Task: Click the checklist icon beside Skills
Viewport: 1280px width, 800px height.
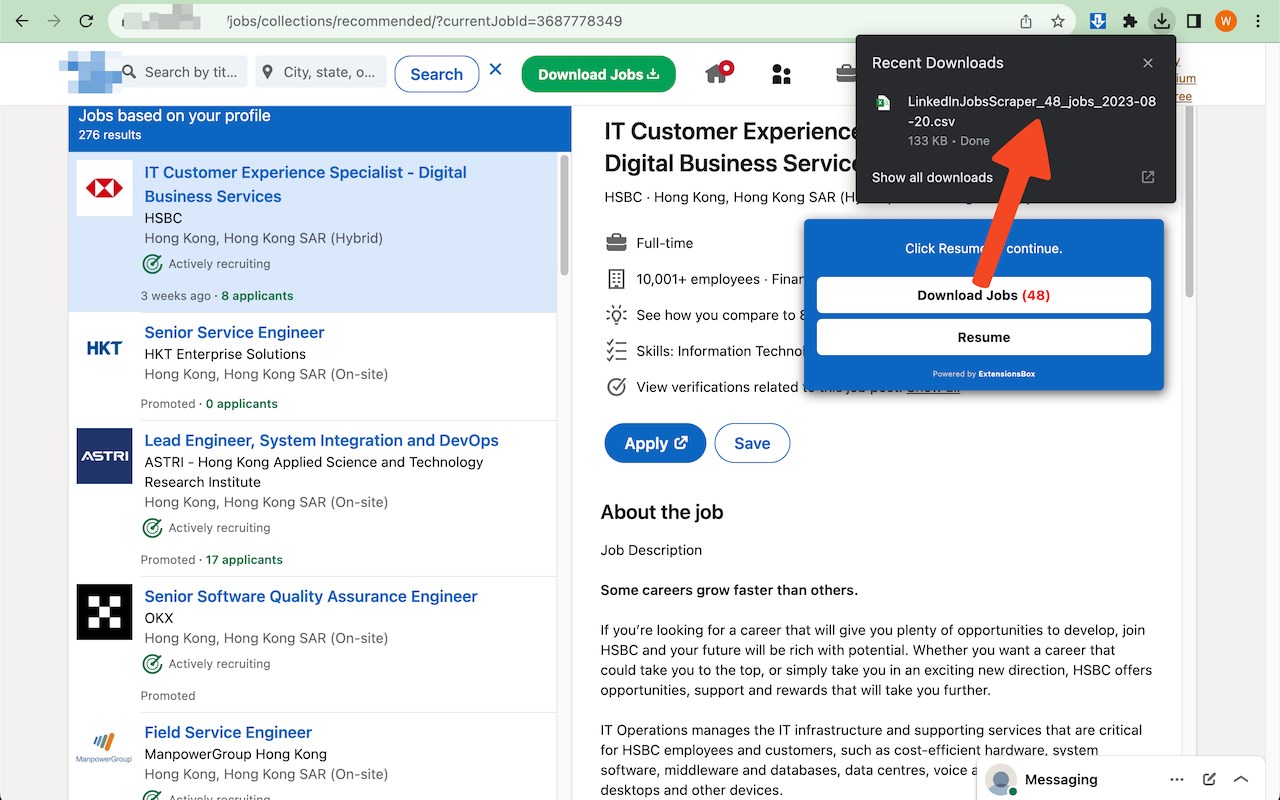Action: [616, 351]
